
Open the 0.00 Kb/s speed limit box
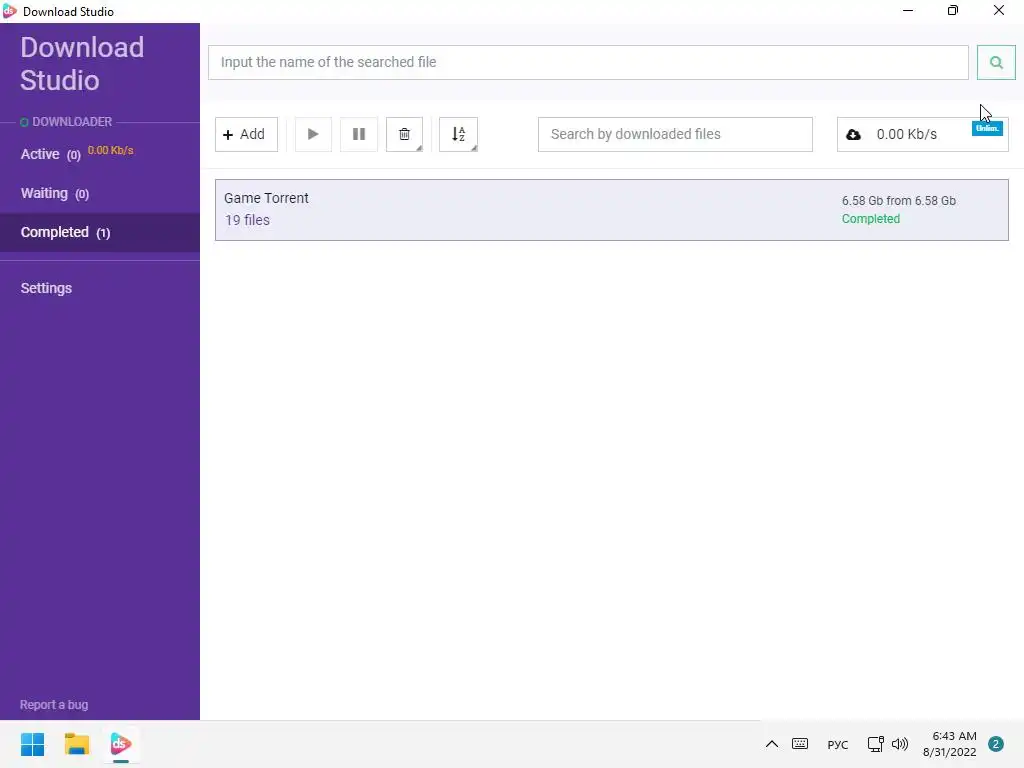pyautogui.click(x=922, y=135)
